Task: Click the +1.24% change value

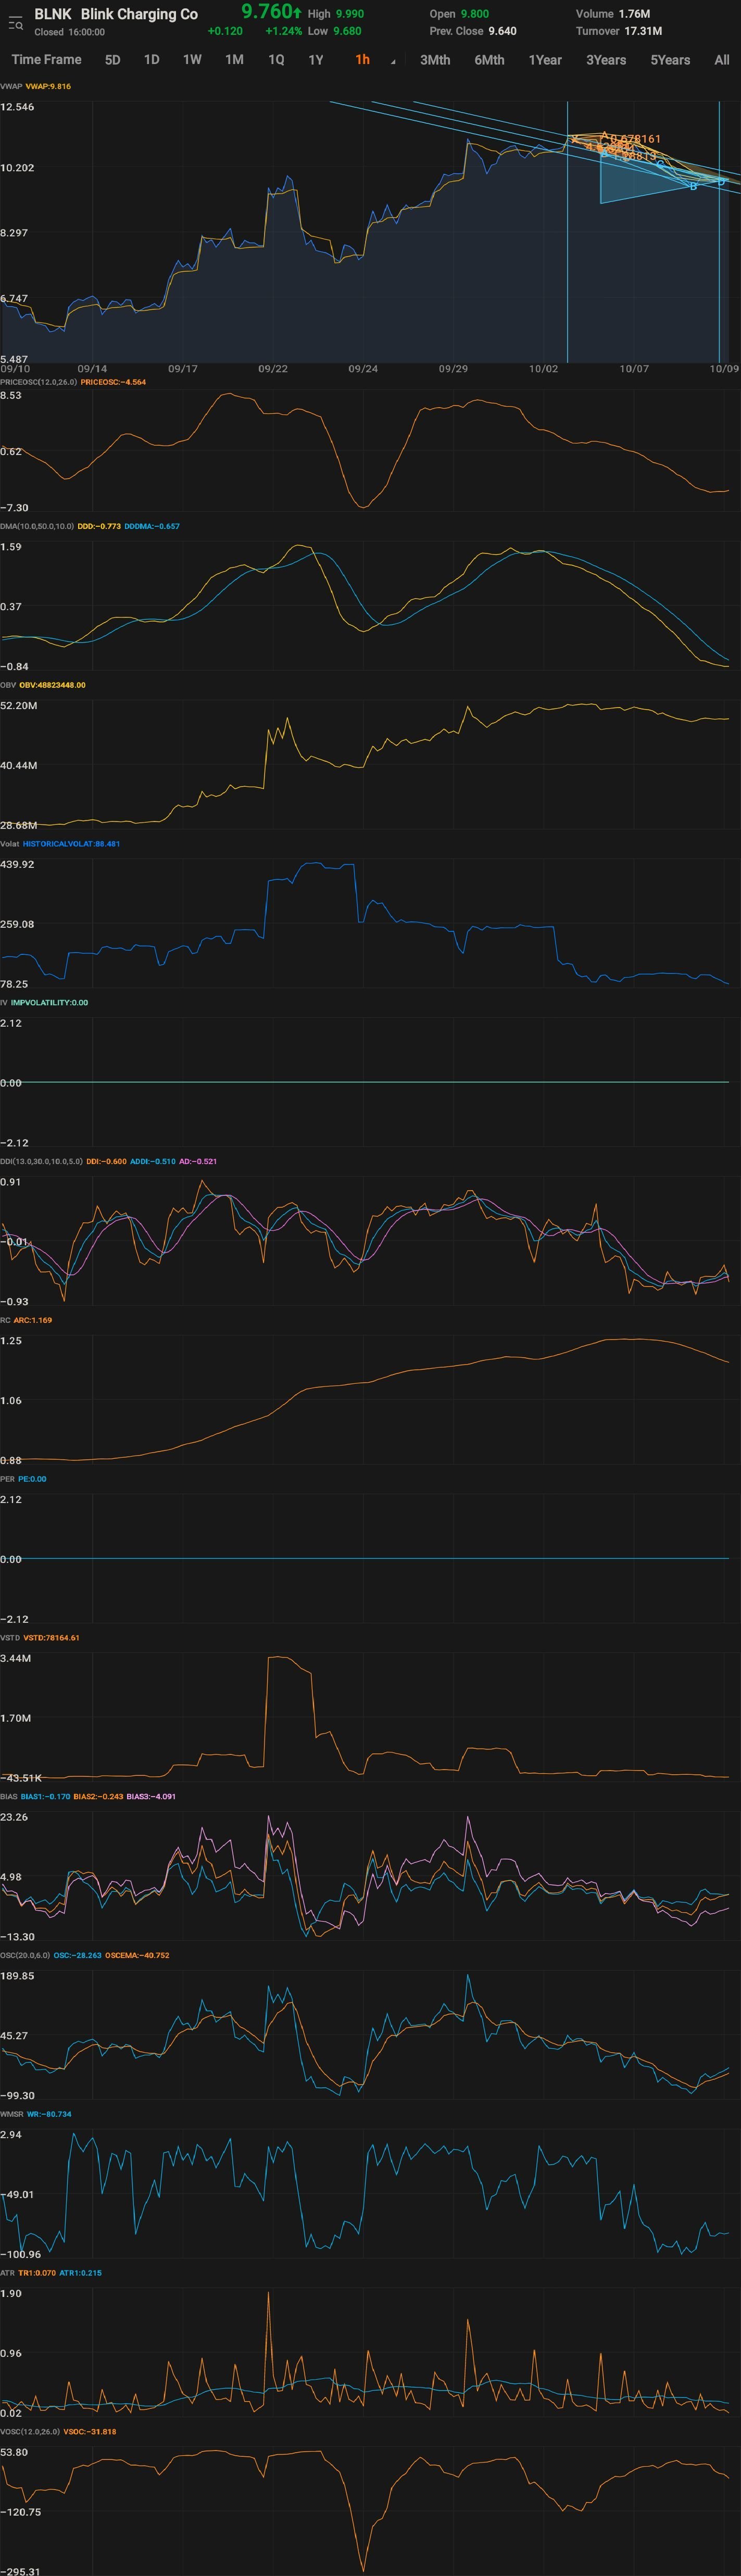Action: (x=284, y=31)
